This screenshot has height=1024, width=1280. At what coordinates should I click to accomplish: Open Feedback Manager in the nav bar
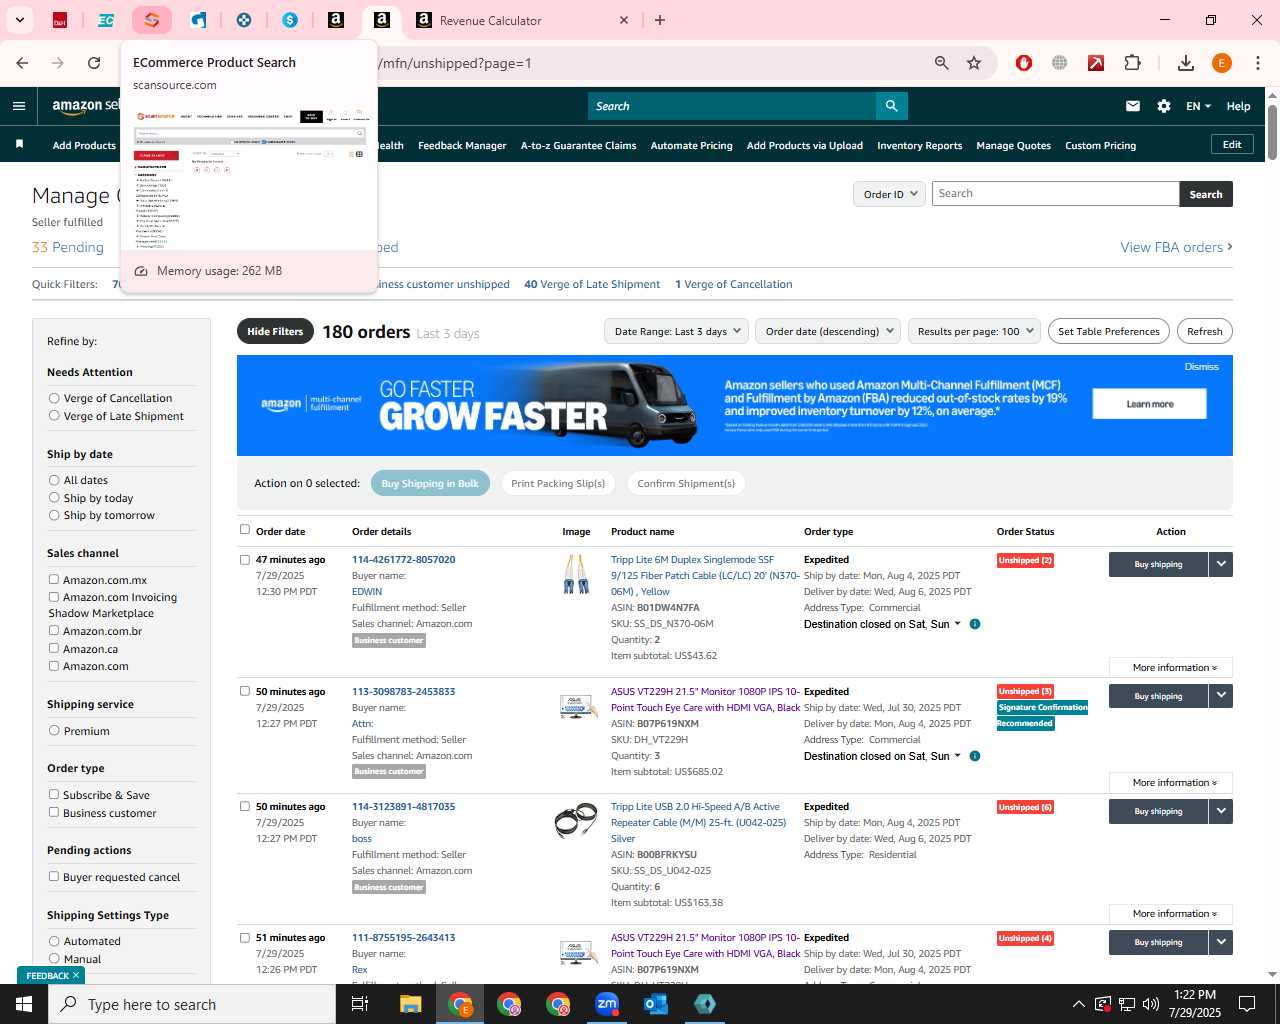point(462,145)
